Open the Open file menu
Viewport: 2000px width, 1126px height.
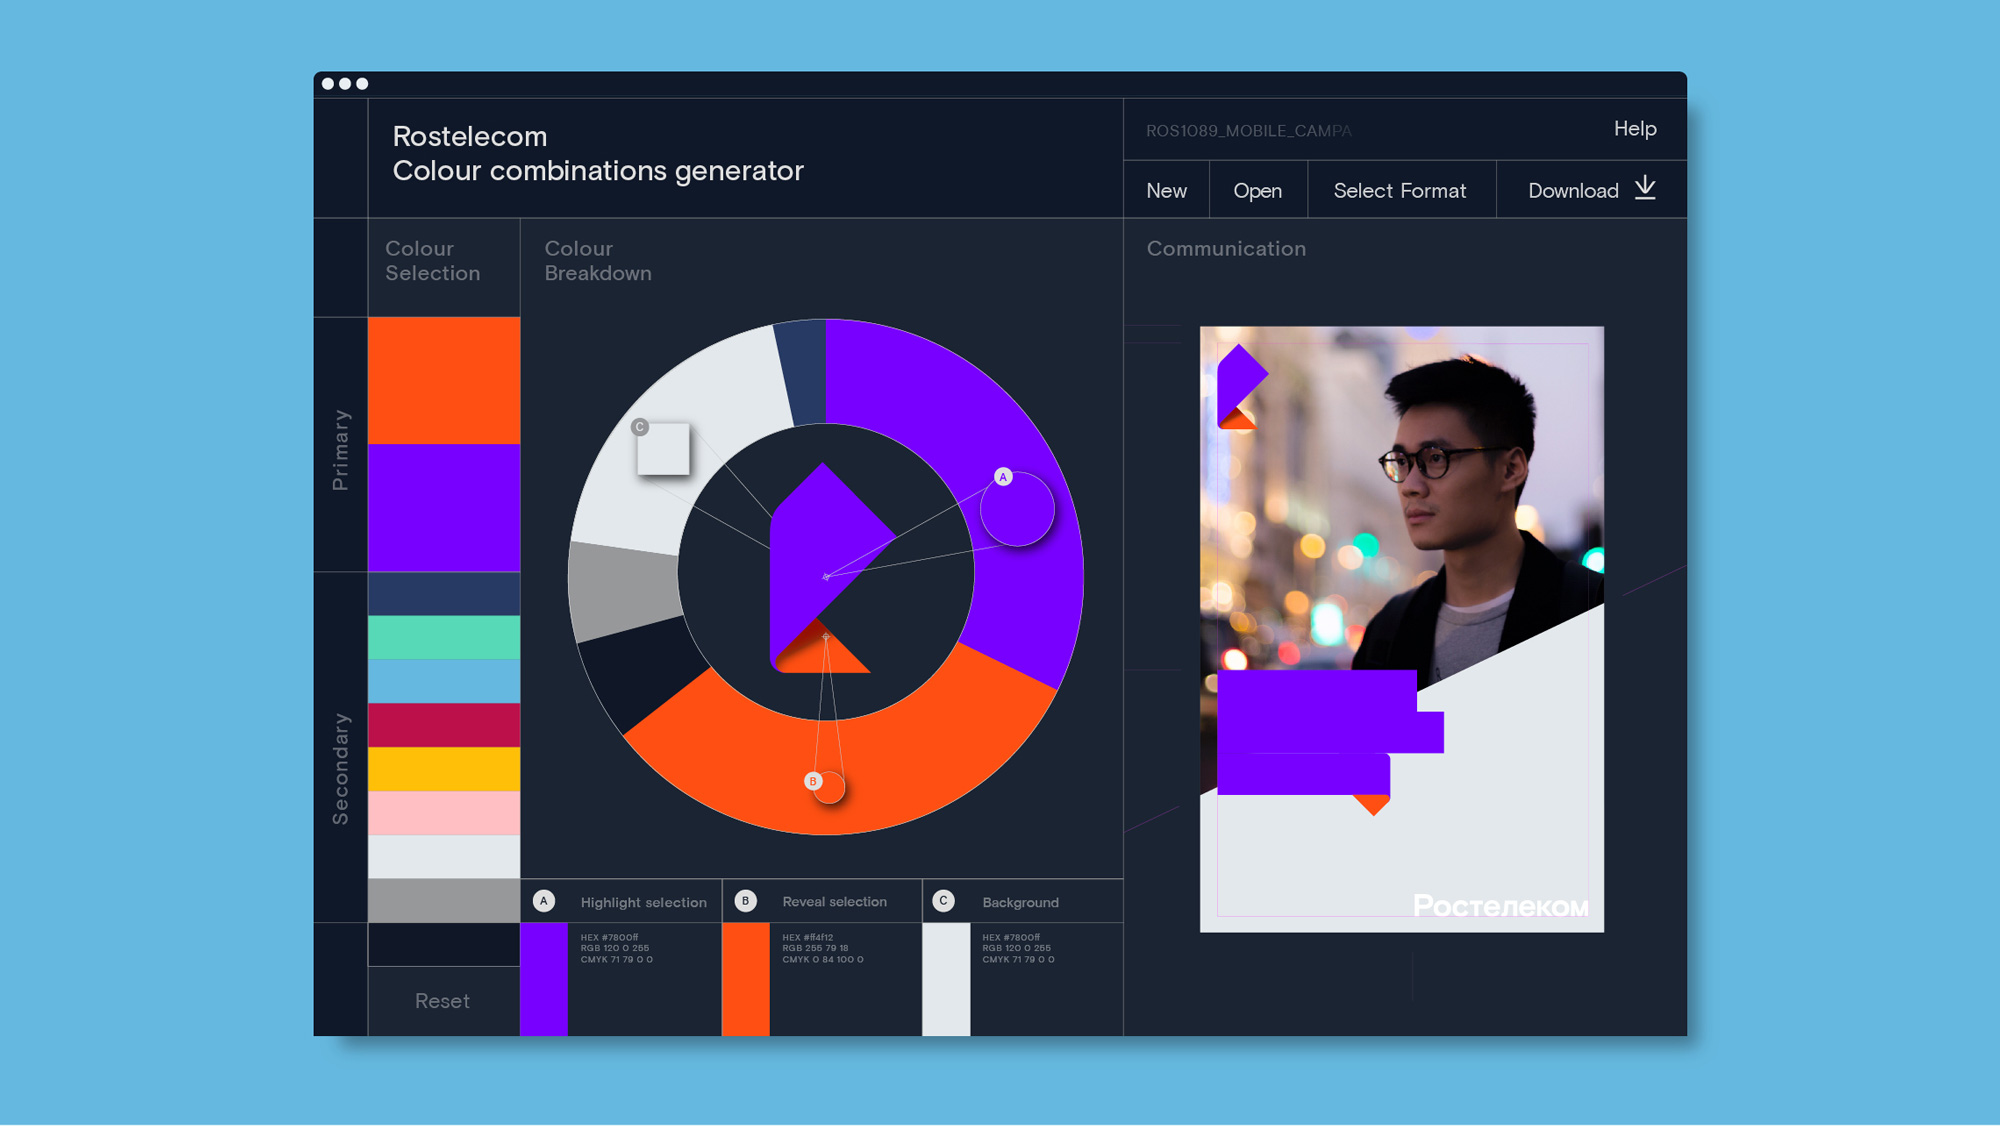point(1258,189)
